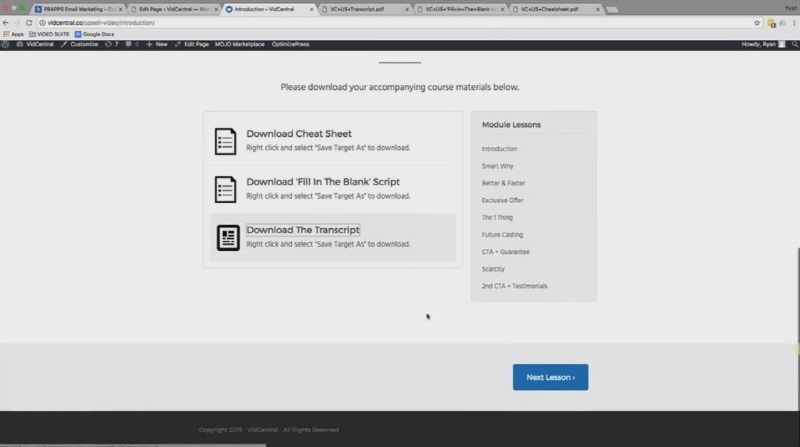Open the comments bubble in admin bar
Image resolution: width=800 pixels, height=447 pixels.
coord(132,44)
